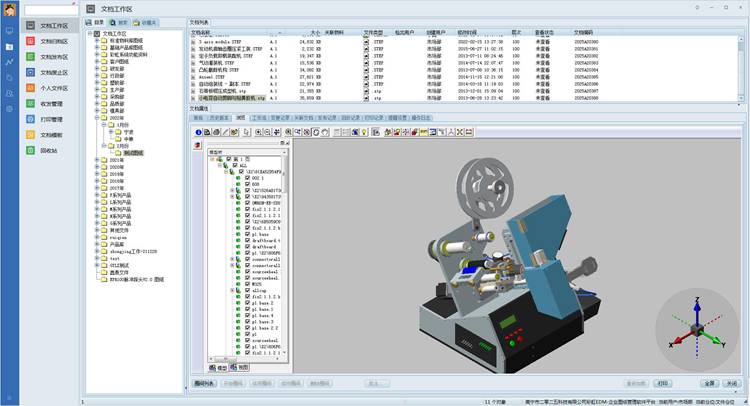Click the blue Z axis on orientation gizmo
This screenshot has width=750, height=406.
tap(698, 311)
